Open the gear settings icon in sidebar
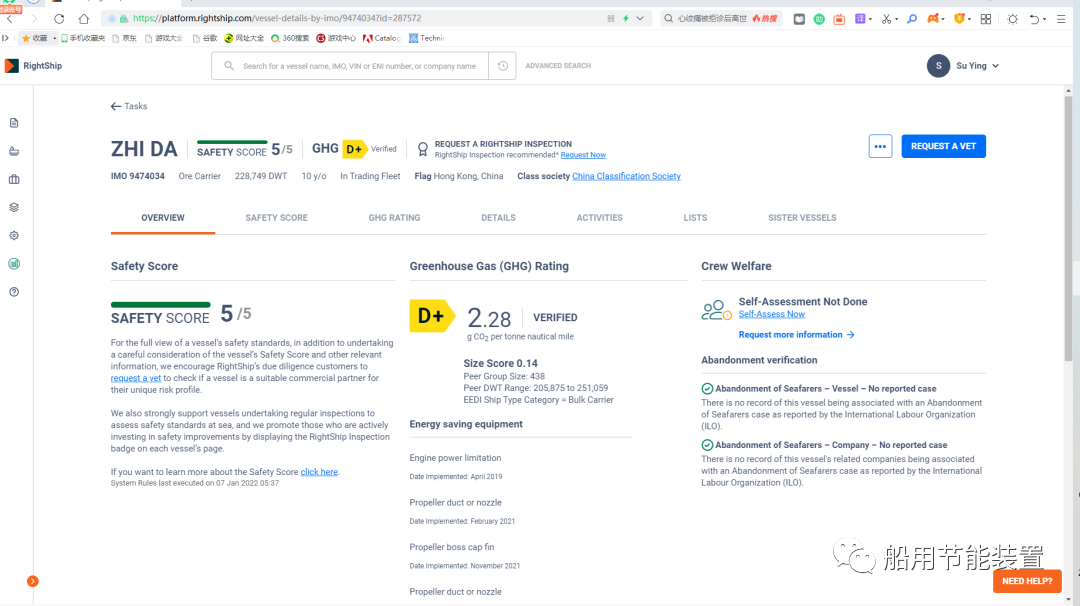Screen dimensions: 1080x606 [14, 236]
